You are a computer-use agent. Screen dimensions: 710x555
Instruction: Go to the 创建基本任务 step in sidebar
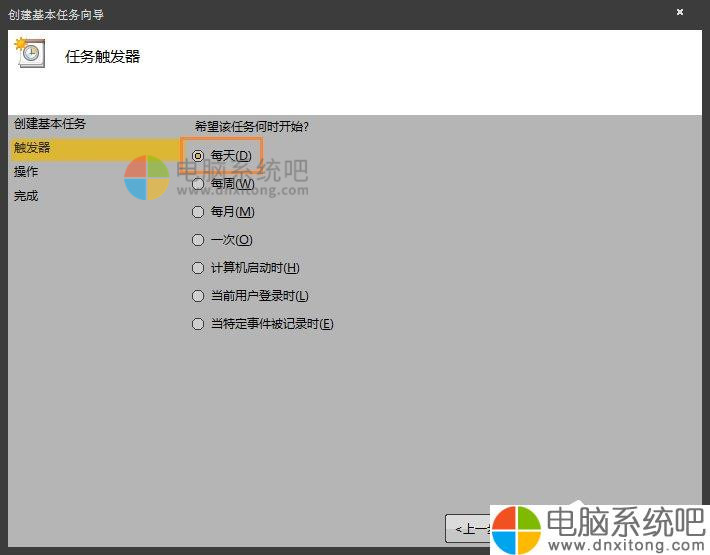tap(50, 124)
